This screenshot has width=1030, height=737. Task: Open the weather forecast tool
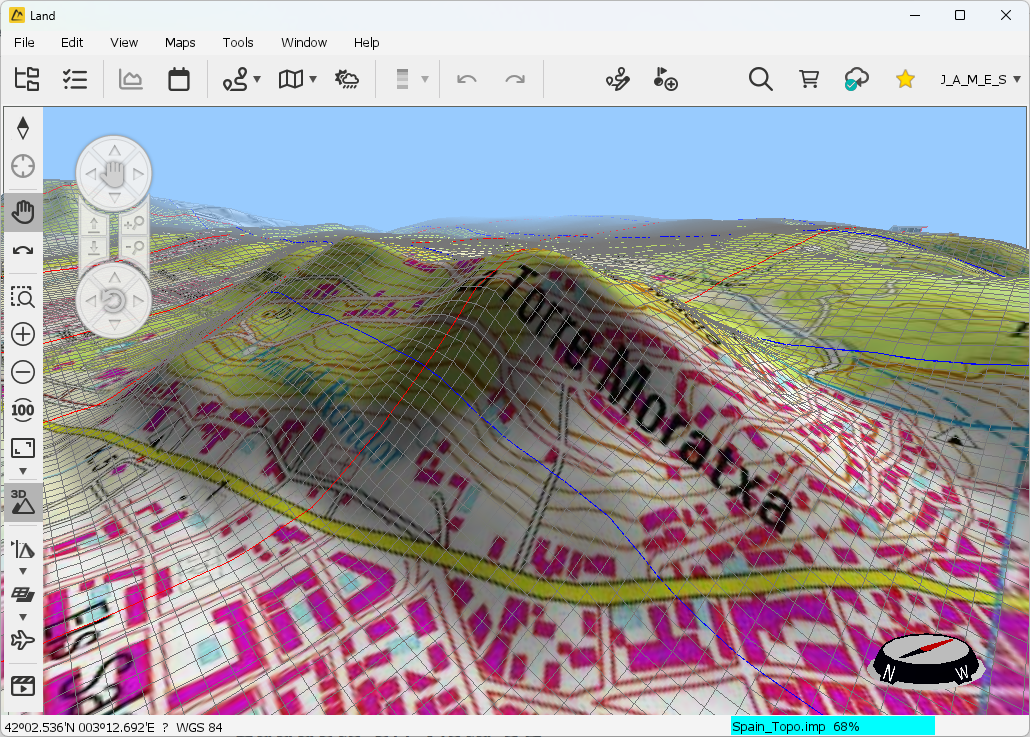(347, 79)
